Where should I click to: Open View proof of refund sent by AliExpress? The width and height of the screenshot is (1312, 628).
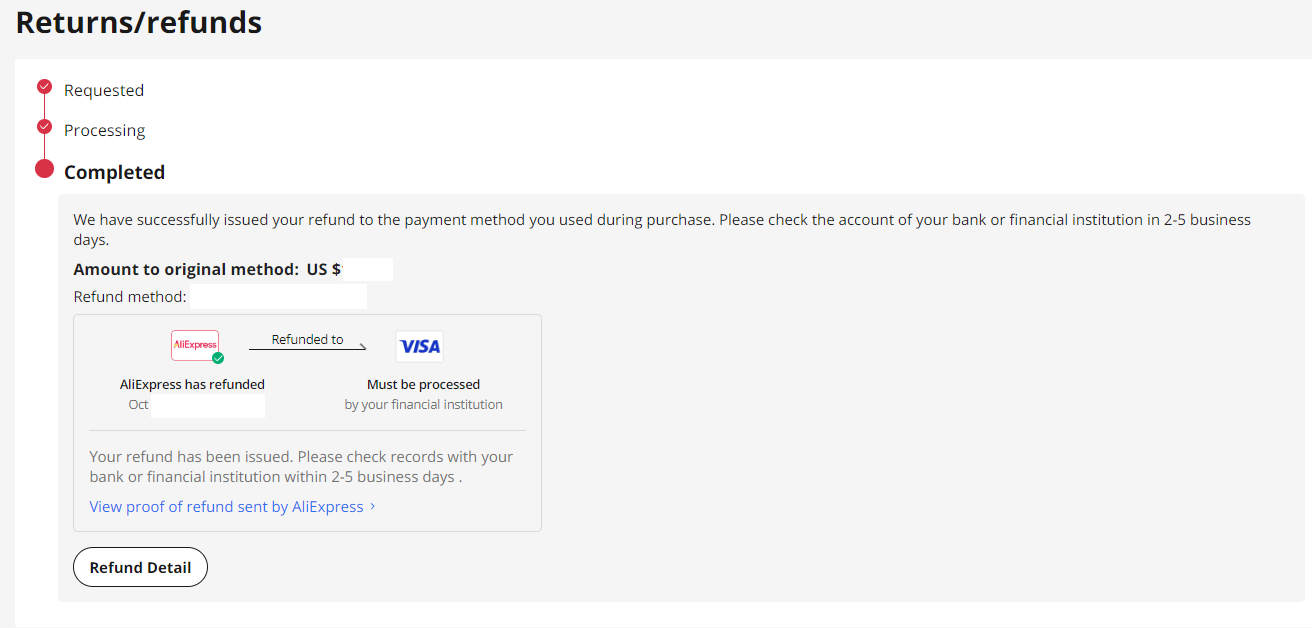[226, 506]
